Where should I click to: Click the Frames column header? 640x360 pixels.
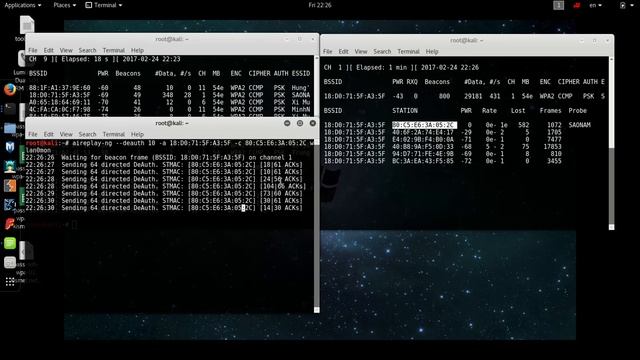click(550, 111)
